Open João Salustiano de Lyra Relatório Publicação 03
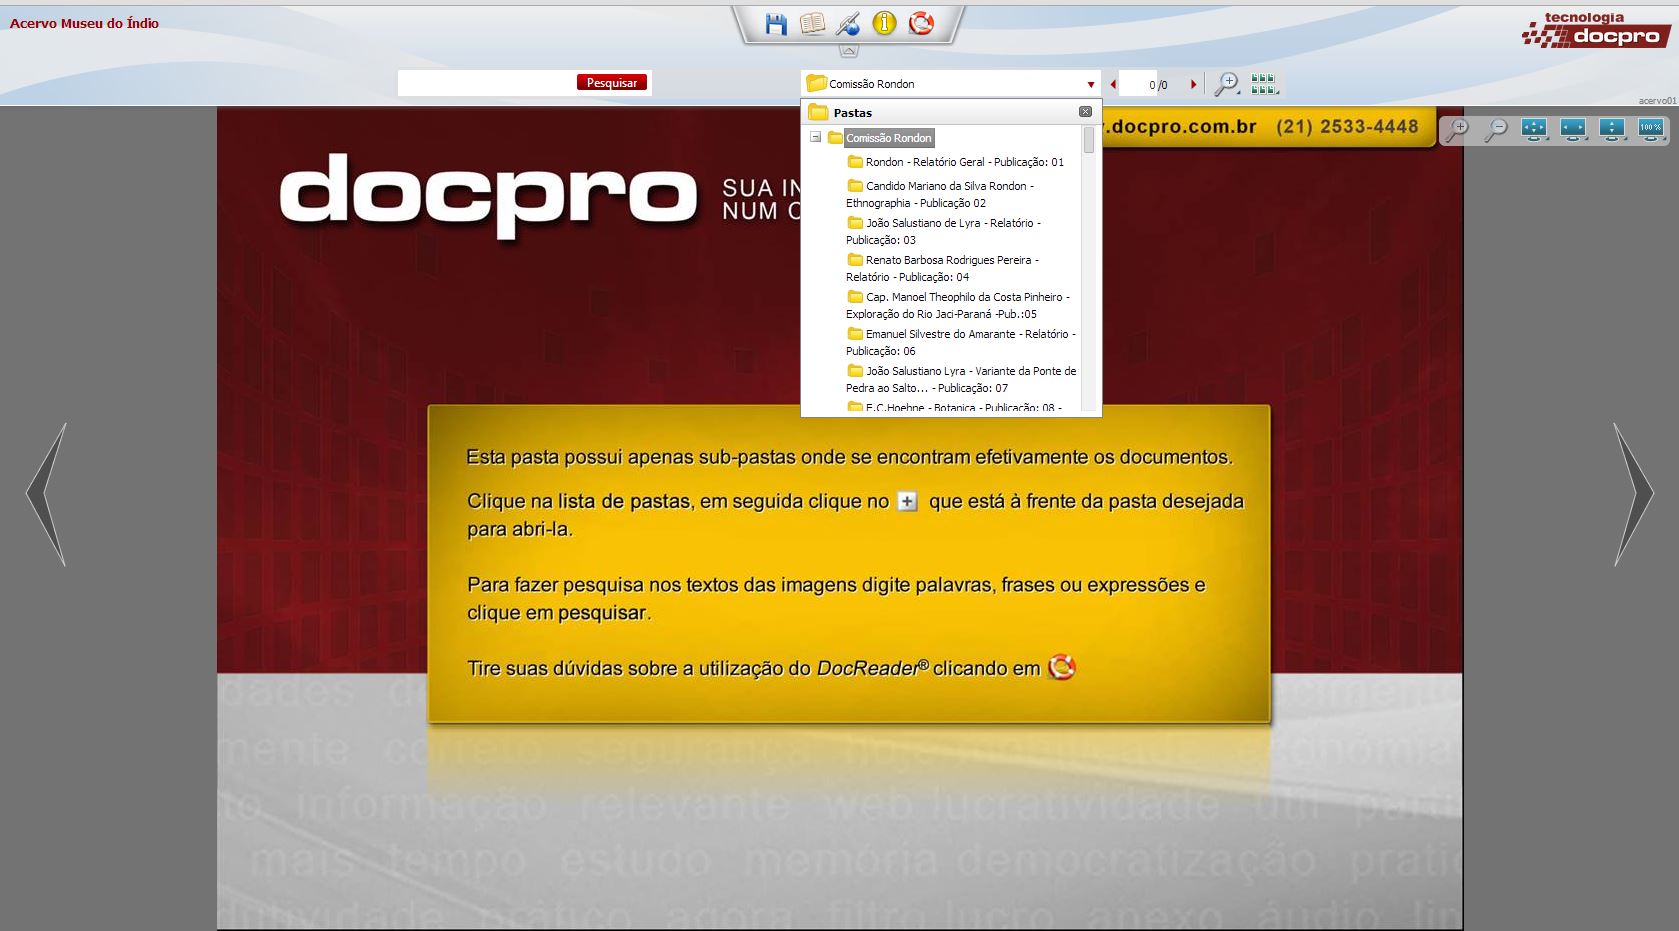1679x931 pixels. pyautogui.click(x=944, y=231)
